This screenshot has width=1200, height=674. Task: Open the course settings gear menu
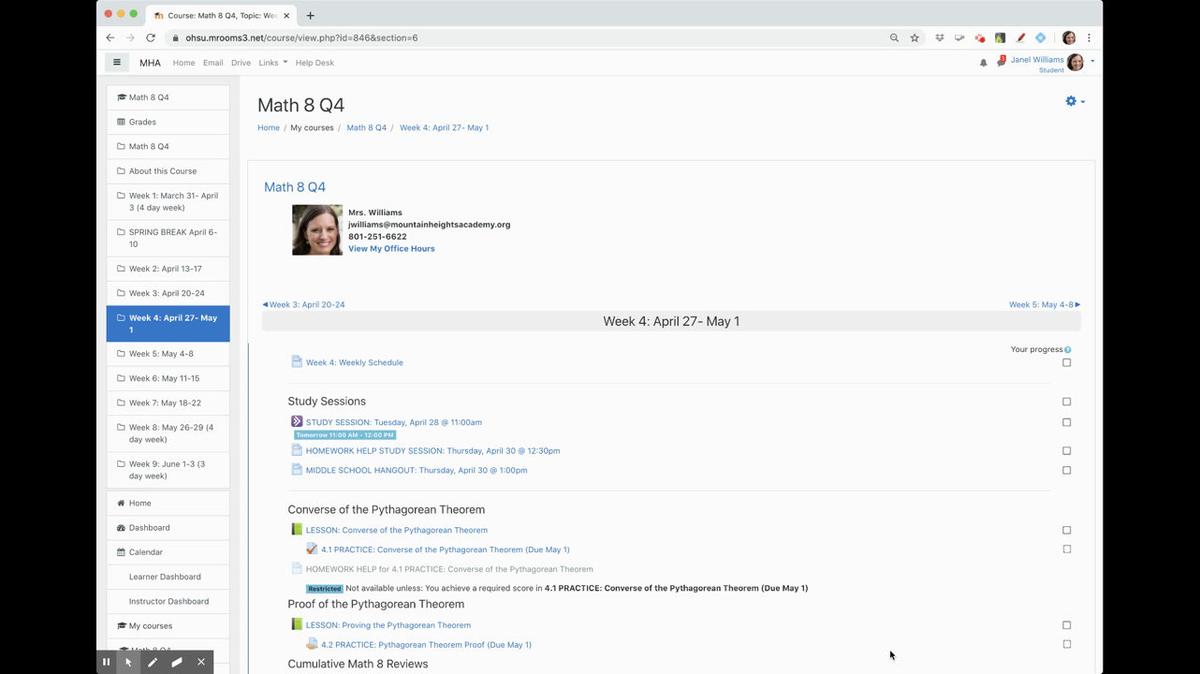(1075, 101)
